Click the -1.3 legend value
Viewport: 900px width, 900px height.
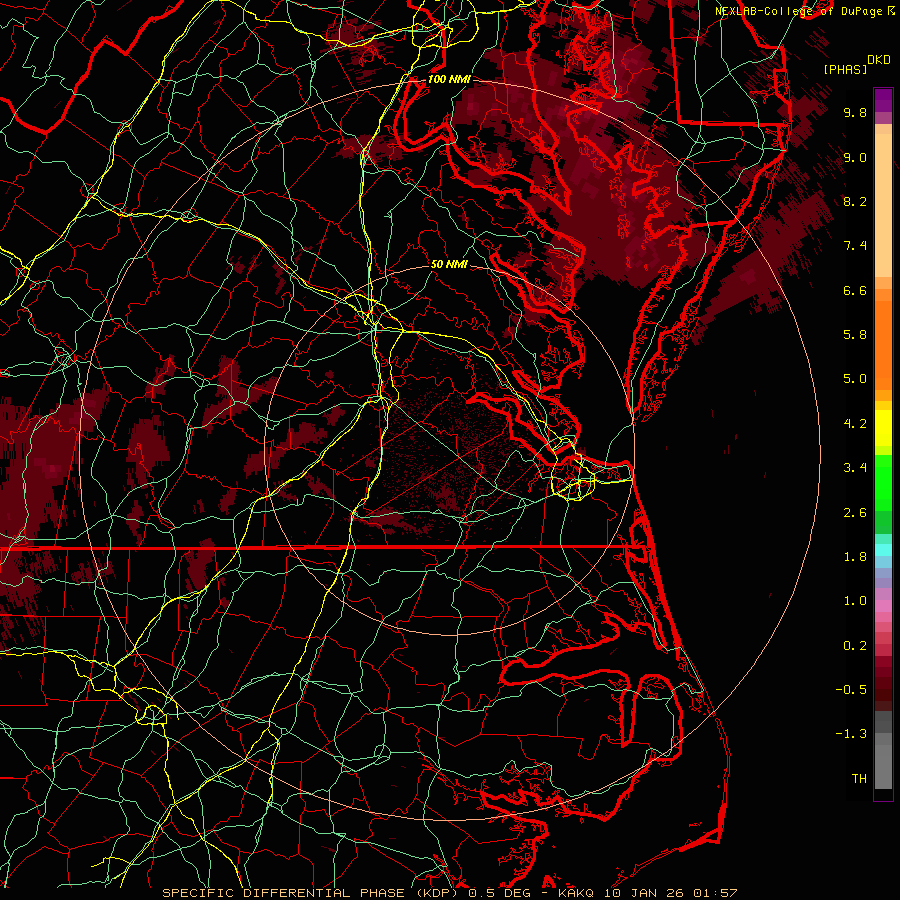tap(851, 734)
